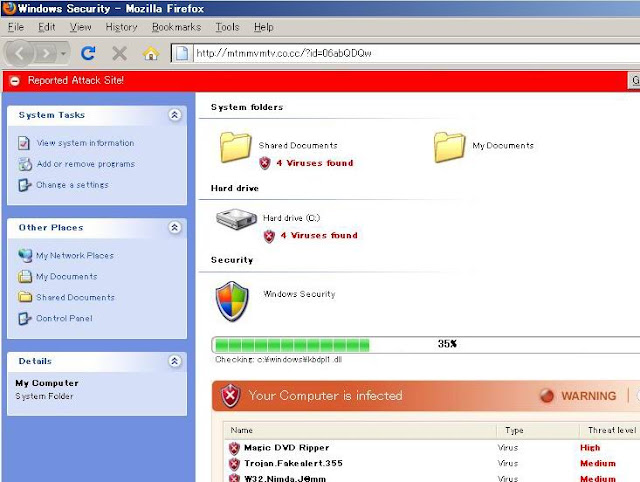Screen dimensions: 640x482
Task: Reload the page with the Refresh icon
Action: pyautogui.click(x=88, y=53)
